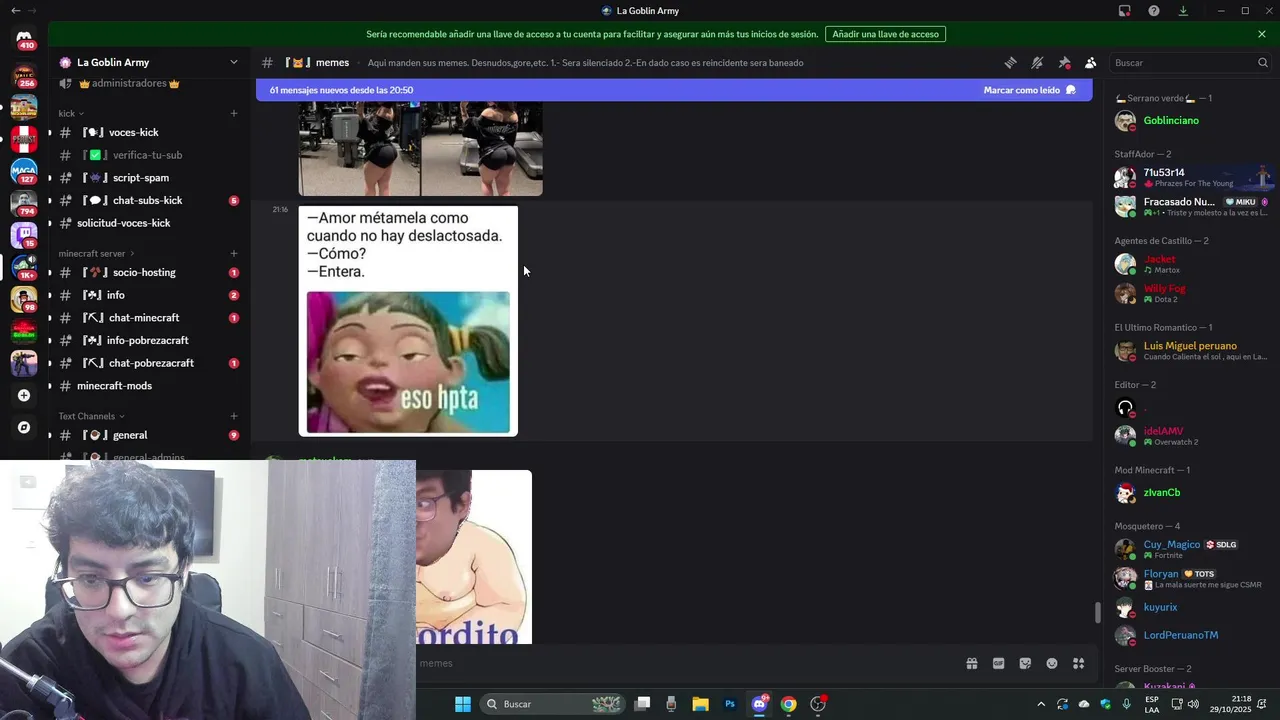Open the general text channel
Image resolution: width=1280 pixels, height=720 pixels.
coord(150,435)
